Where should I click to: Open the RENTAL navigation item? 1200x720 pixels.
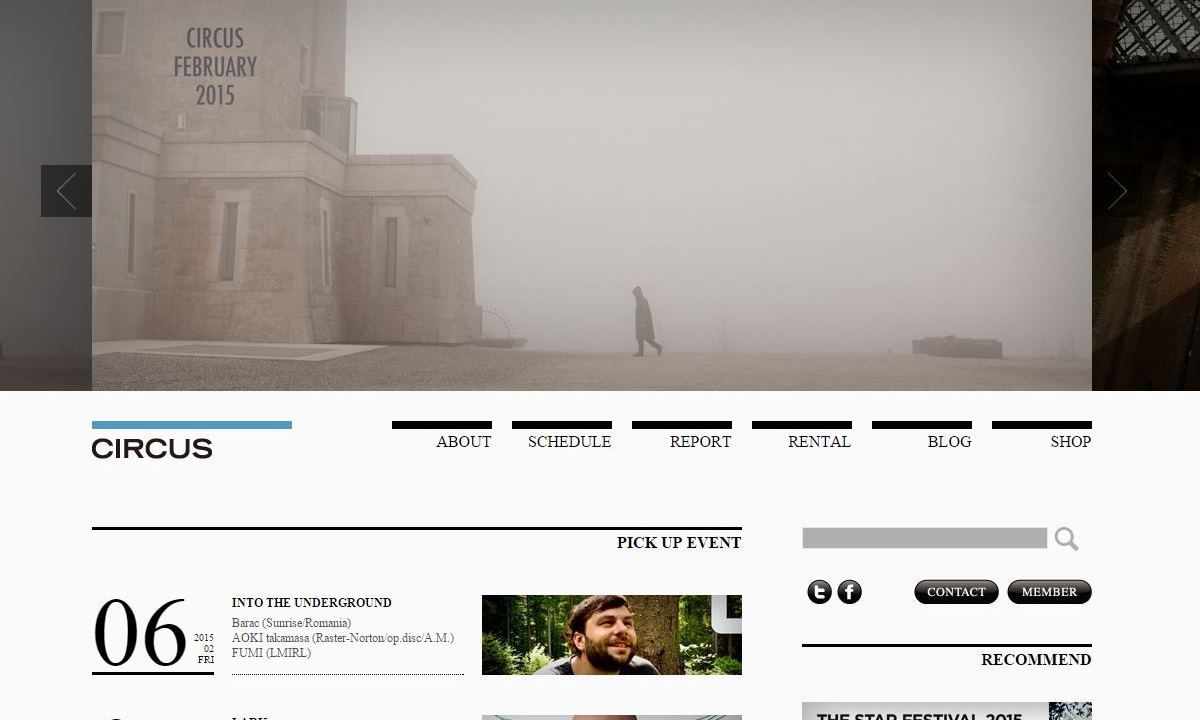pyautogui.click(x=819, y=441)
